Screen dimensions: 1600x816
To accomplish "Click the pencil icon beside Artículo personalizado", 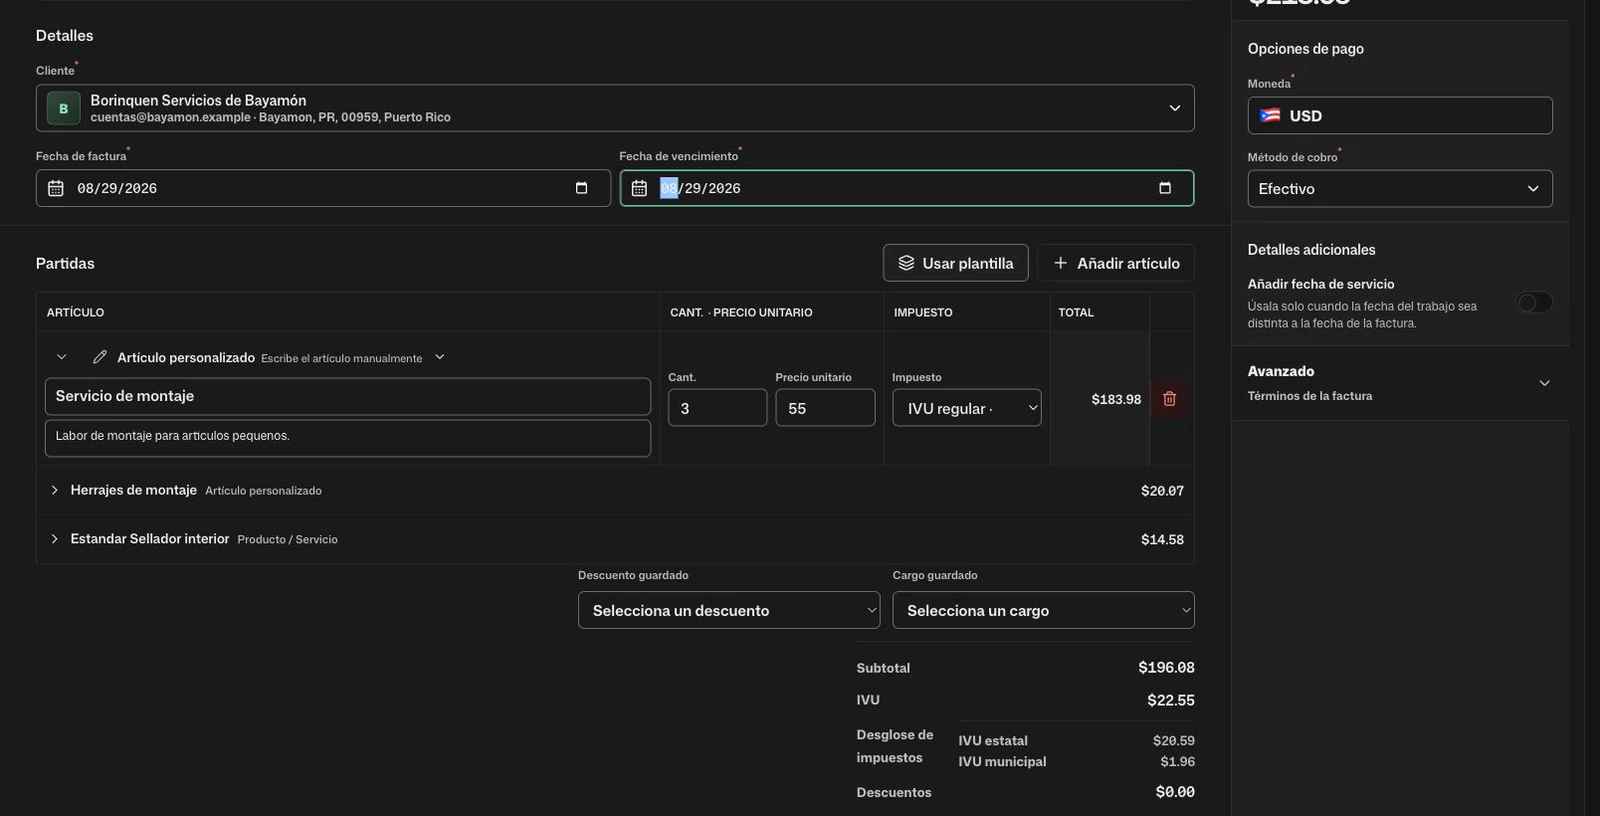I will pos(100,357).
